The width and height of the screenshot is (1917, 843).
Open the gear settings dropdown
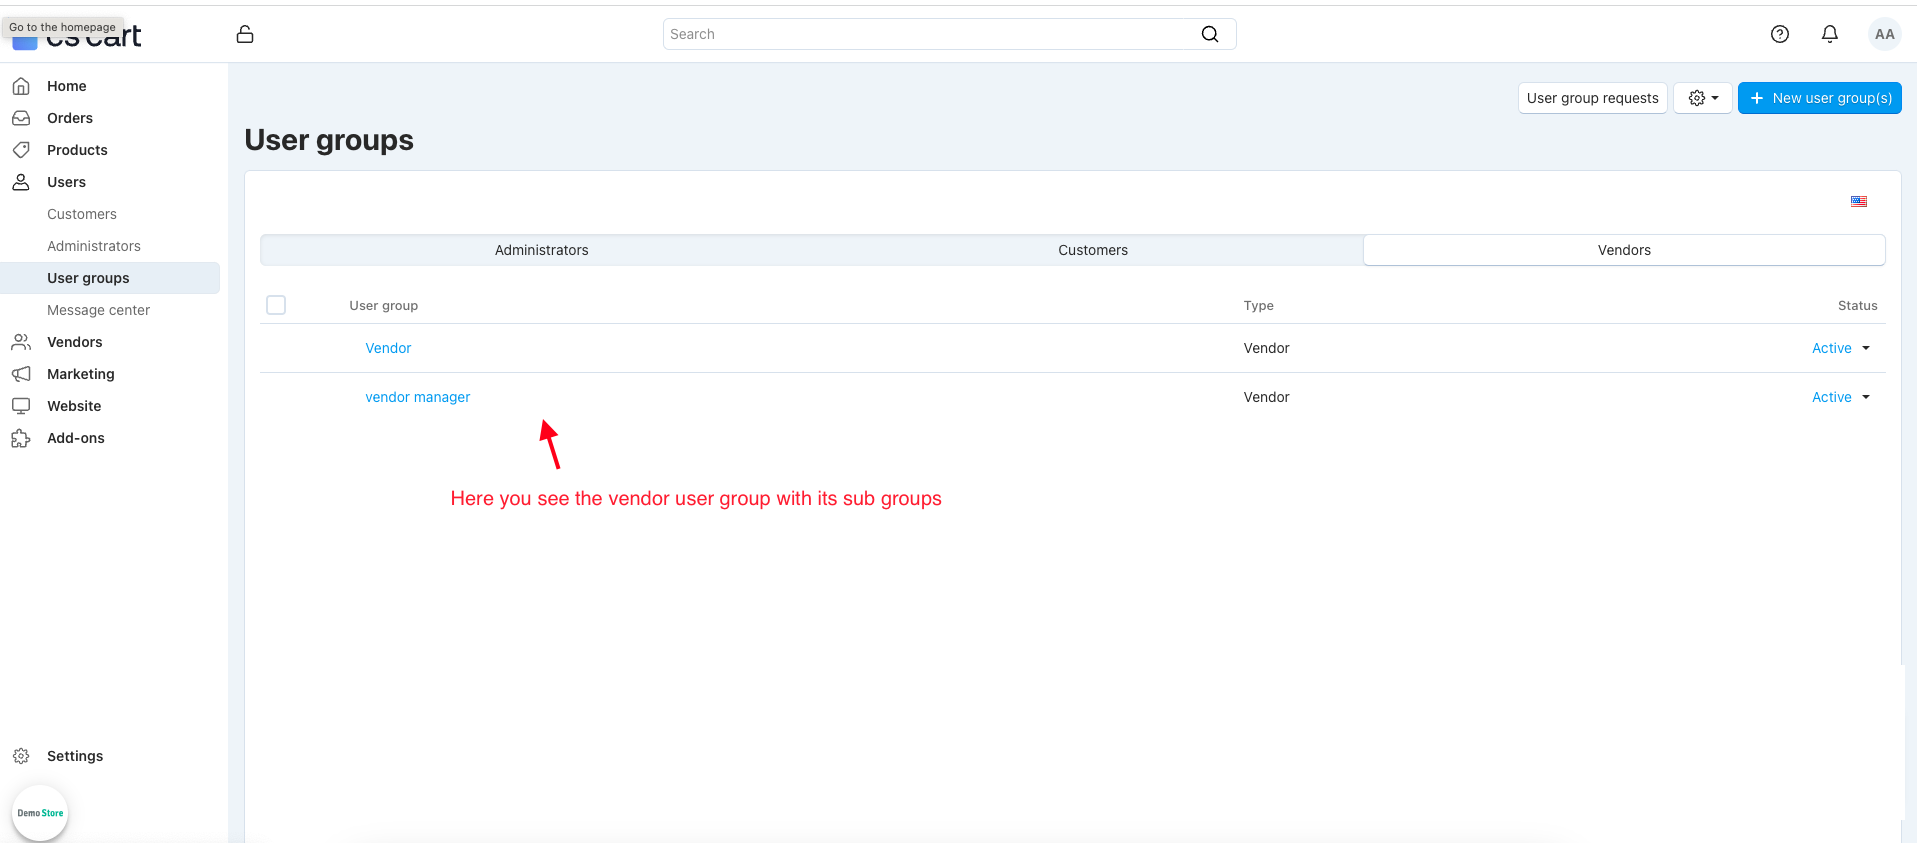click(x=1702, y=98)
